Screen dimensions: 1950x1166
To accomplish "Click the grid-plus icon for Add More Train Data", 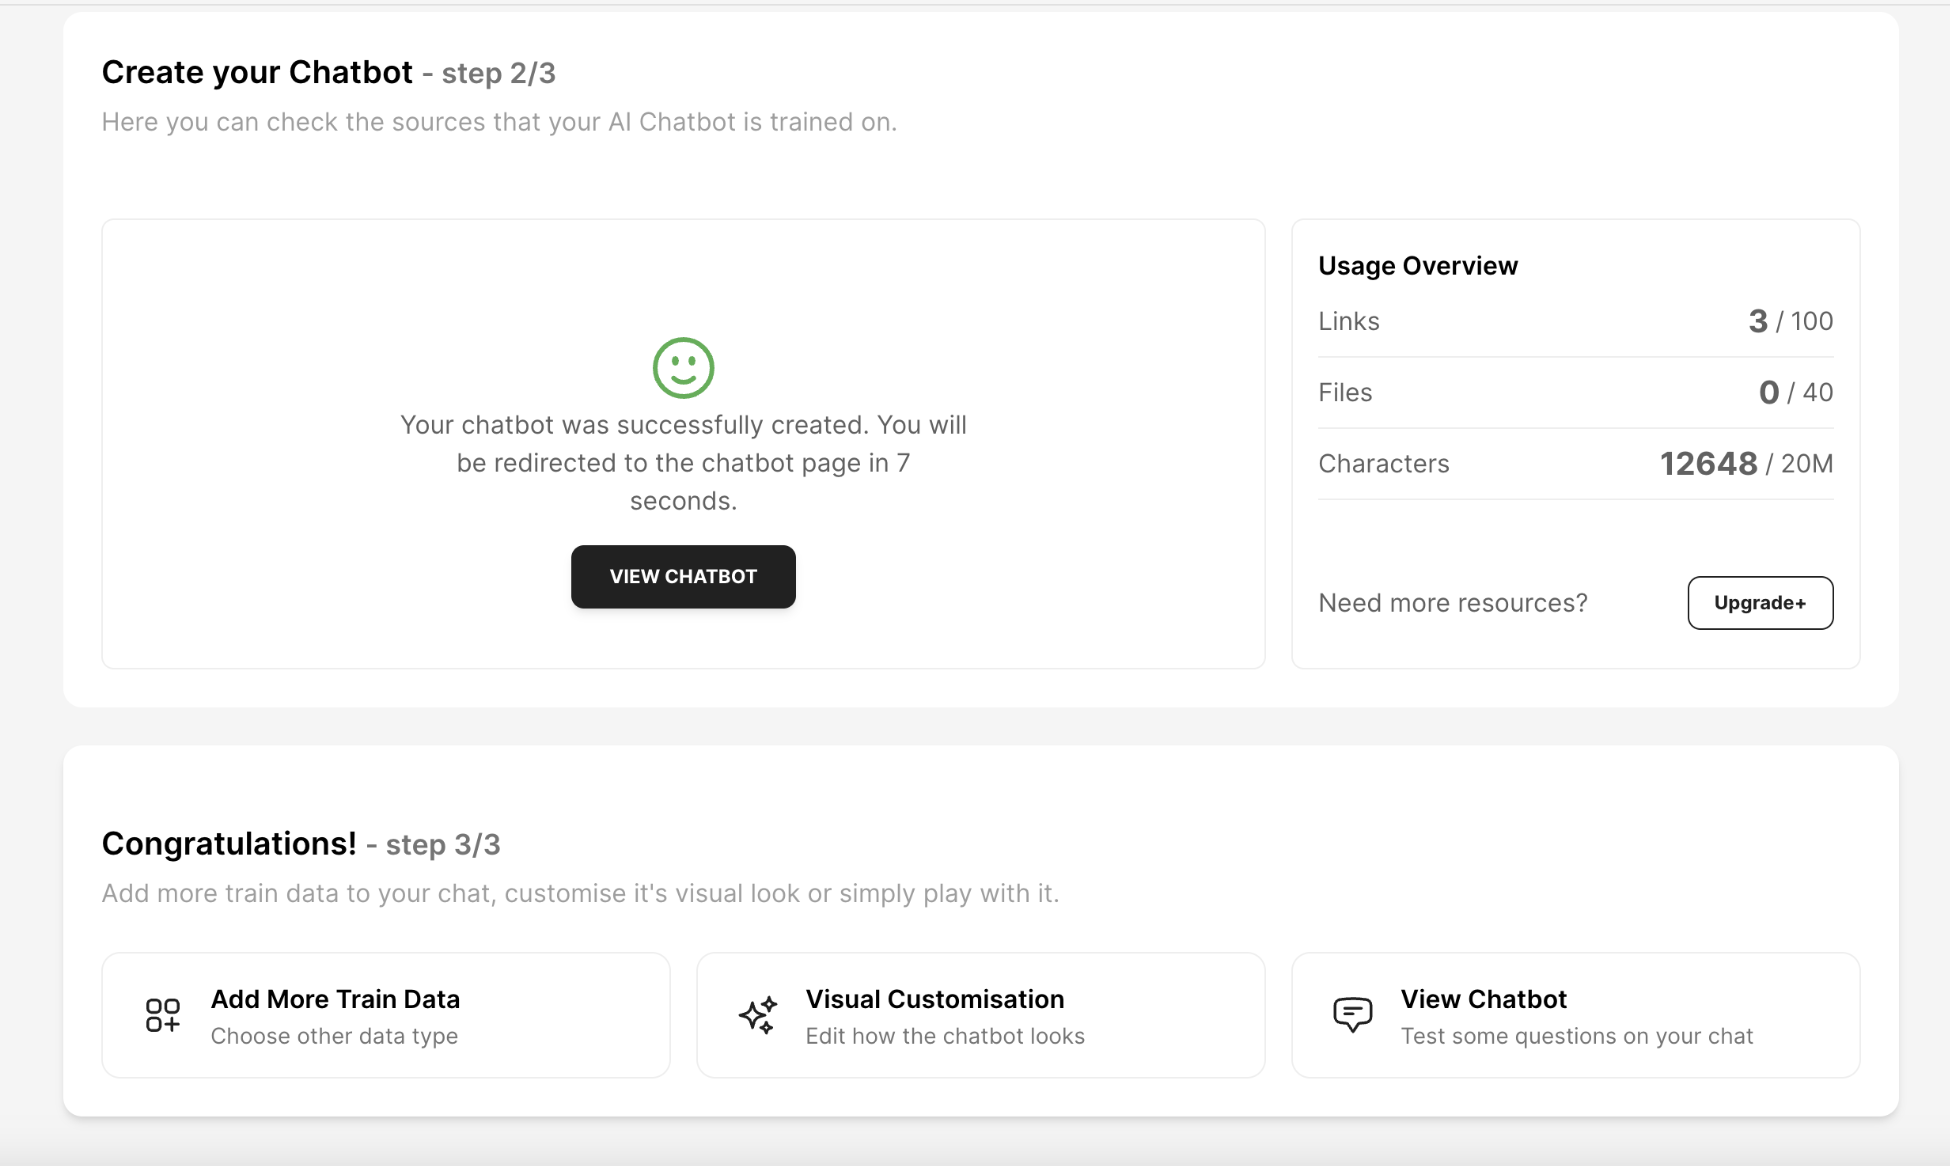I will (163, 1015).
